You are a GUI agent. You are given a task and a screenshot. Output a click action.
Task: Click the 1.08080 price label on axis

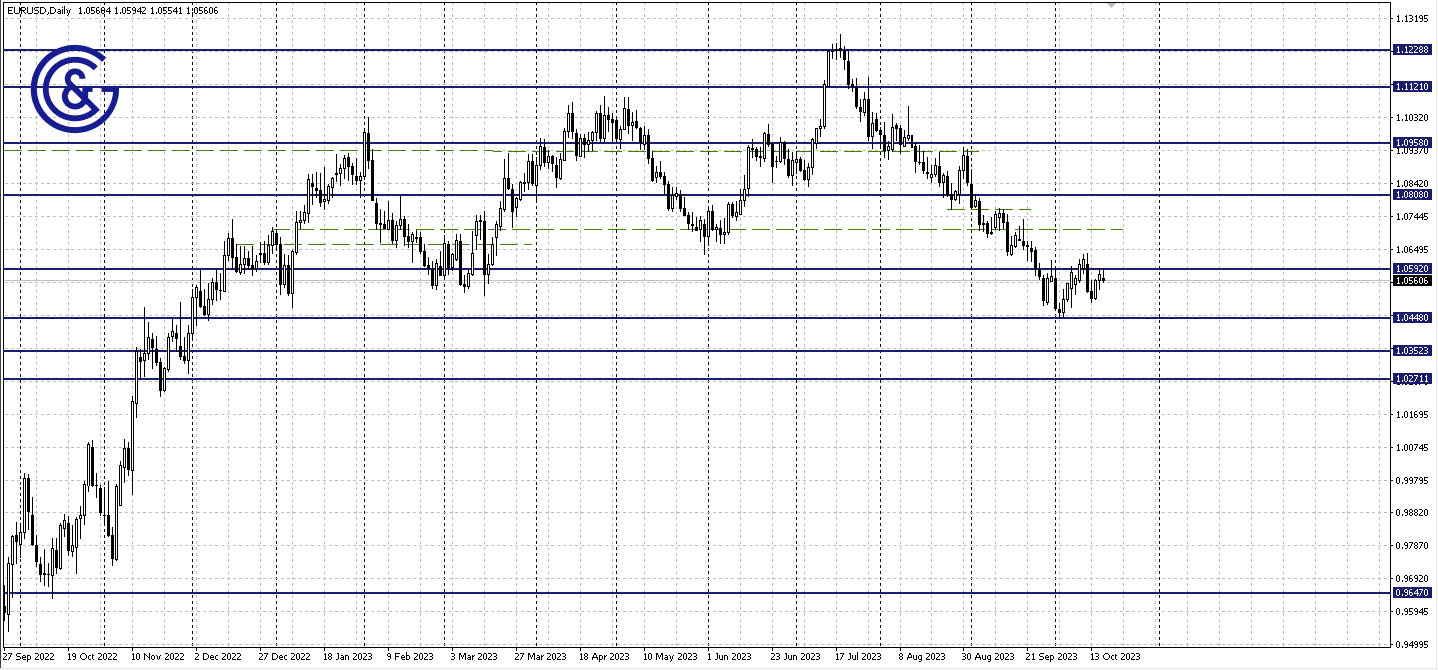pyautogui.click(x=1412, y=196)
